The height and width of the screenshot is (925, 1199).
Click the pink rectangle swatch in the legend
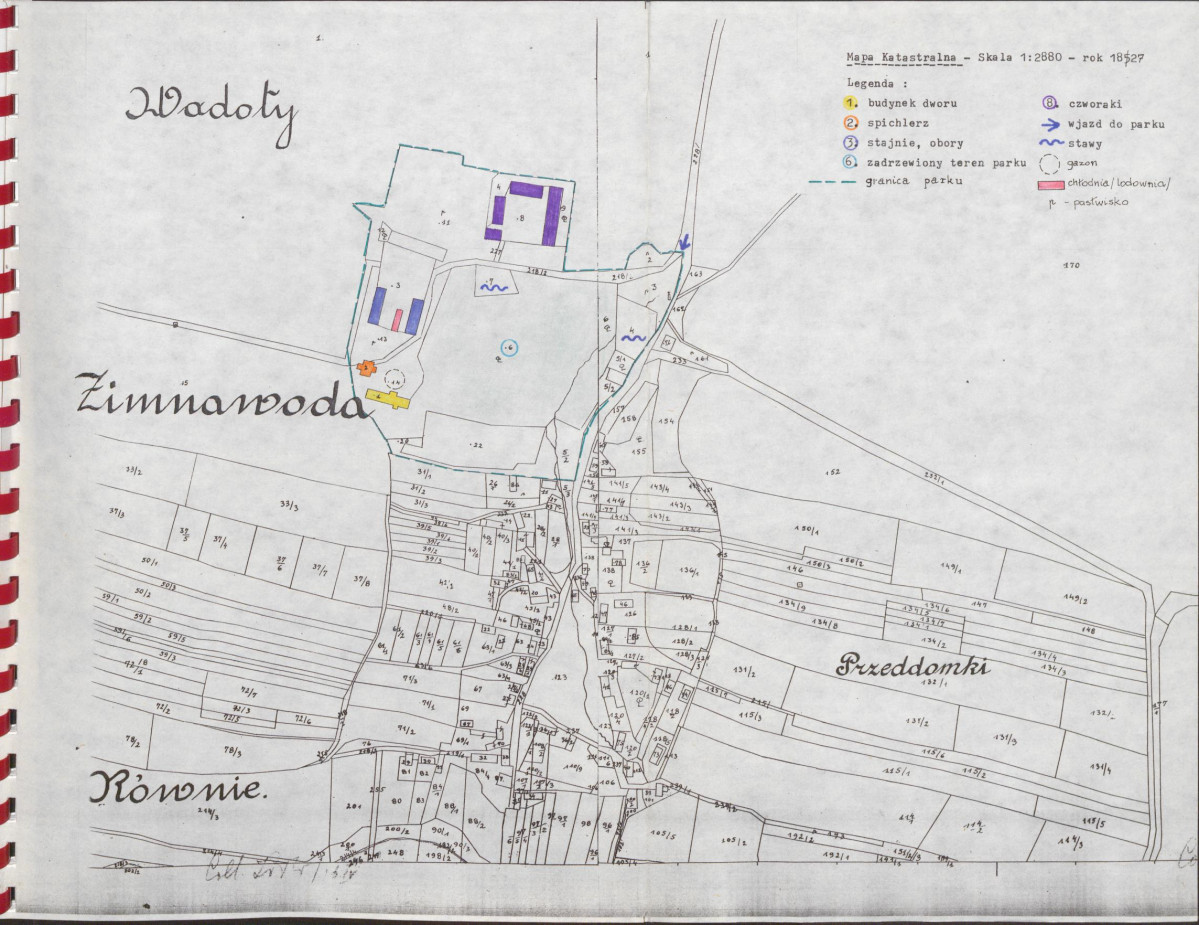coord(1052,185)
